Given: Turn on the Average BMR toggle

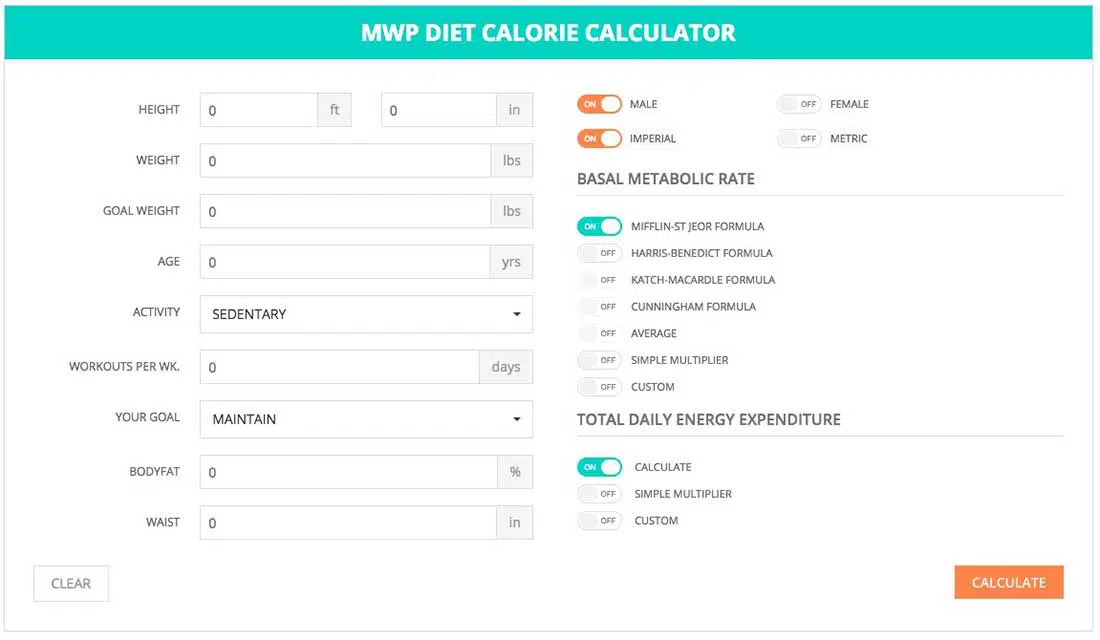Looking at the screenshot, I should (599, 333).
